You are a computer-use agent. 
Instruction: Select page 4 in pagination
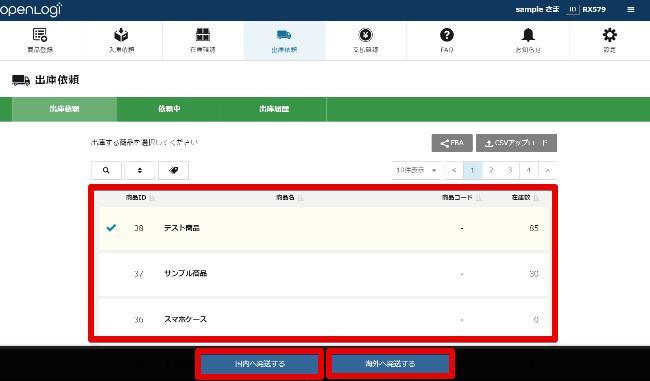point(529,170)
